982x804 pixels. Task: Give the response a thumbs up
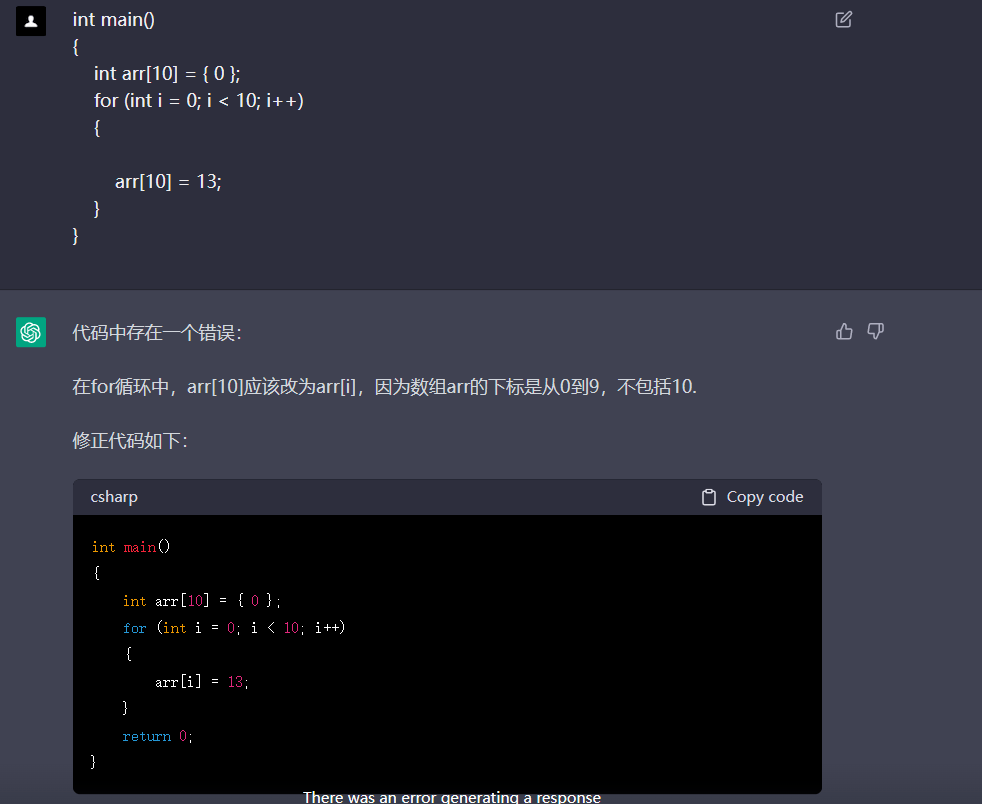pos(844,331)
